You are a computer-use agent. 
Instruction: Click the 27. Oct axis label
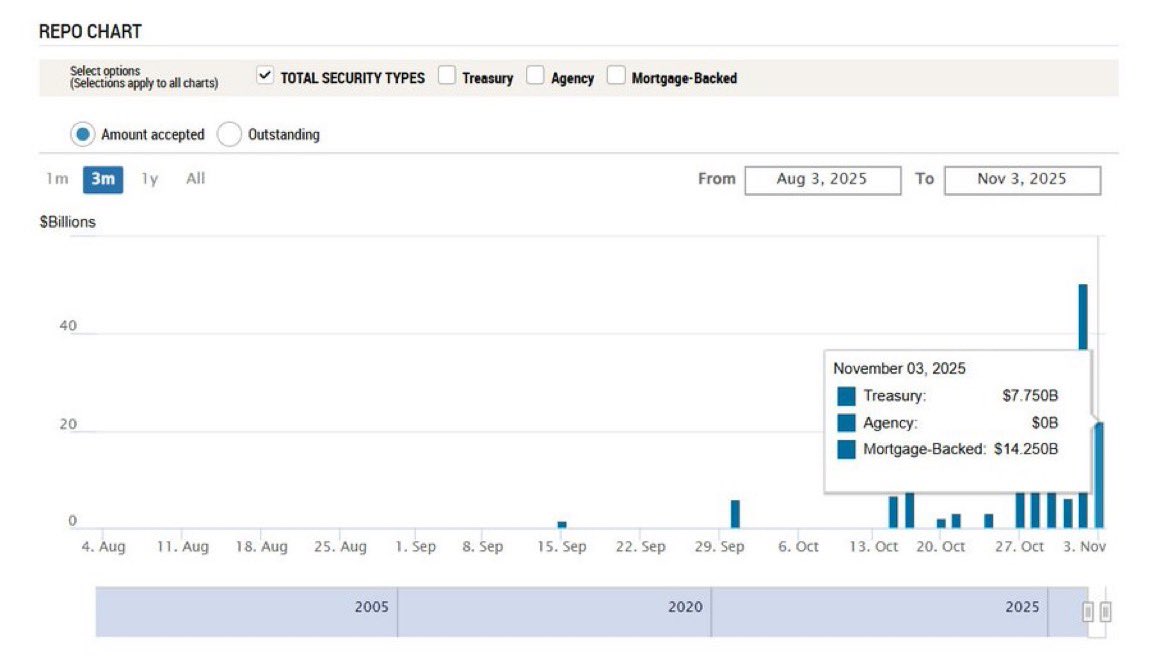click(x=1020, y=547)
